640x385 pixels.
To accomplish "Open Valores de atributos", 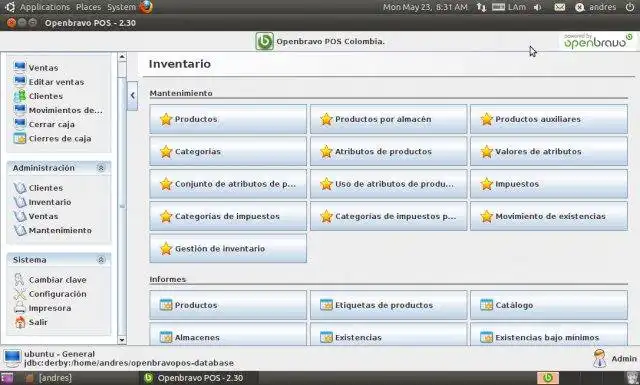I will pyautogui.click(x=549, y=151).
